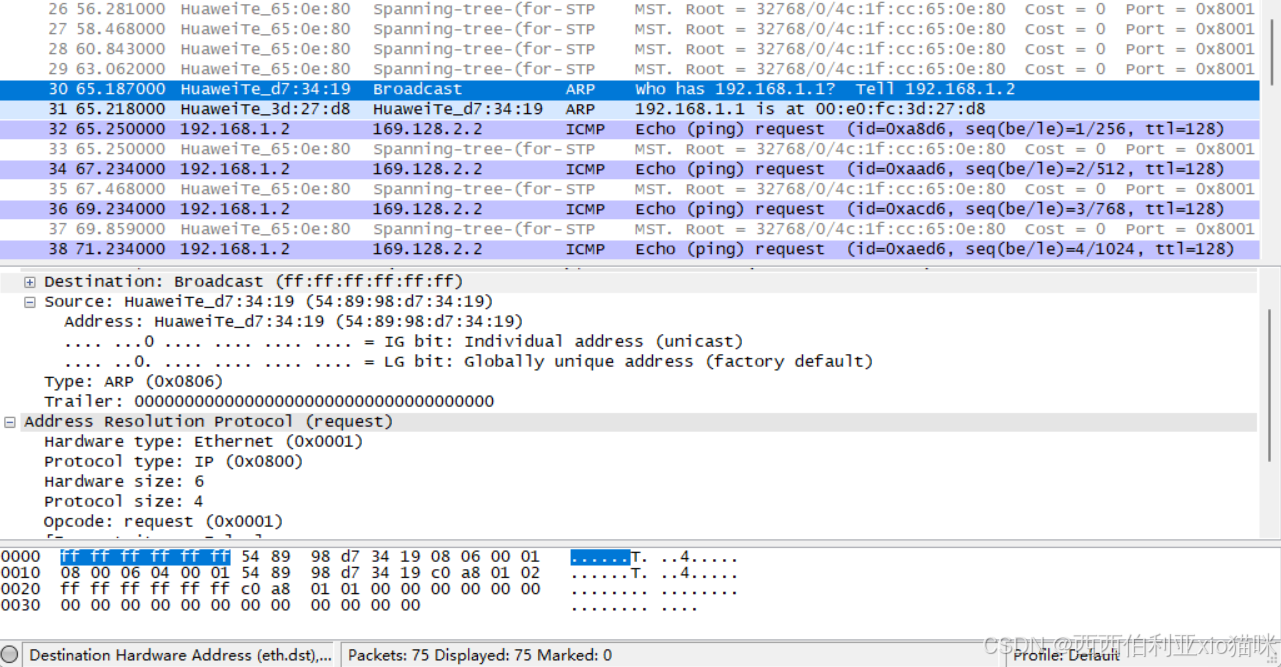
Task: Collapse the Source: HuaweiTe_d7:34:19 node
Action: click(30, 302)
